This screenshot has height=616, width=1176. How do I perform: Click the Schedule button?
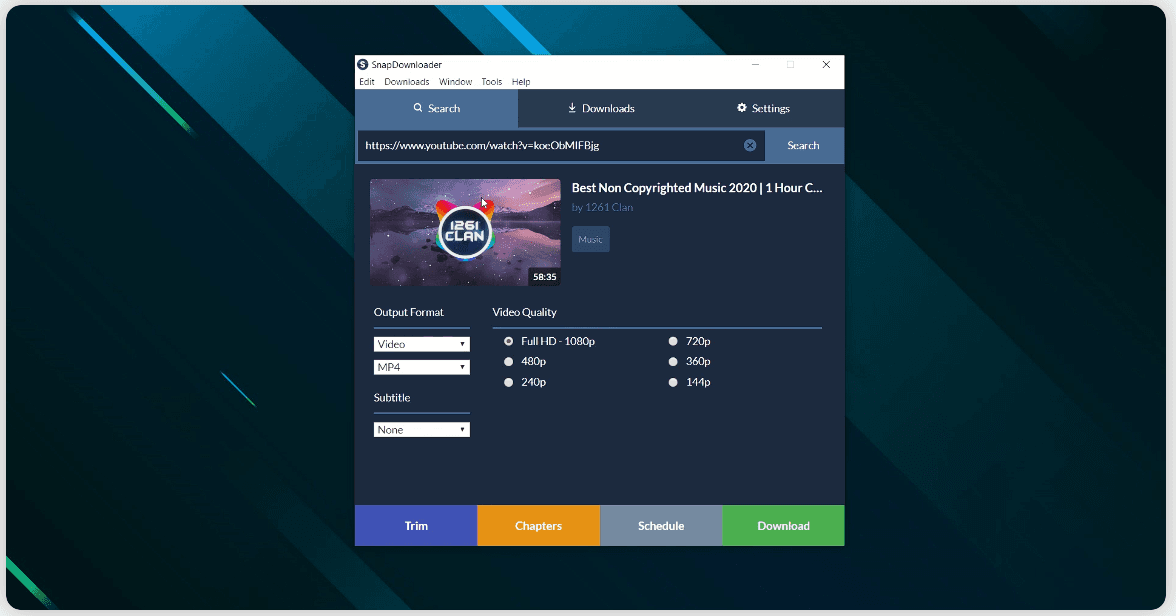coord(661,526)
